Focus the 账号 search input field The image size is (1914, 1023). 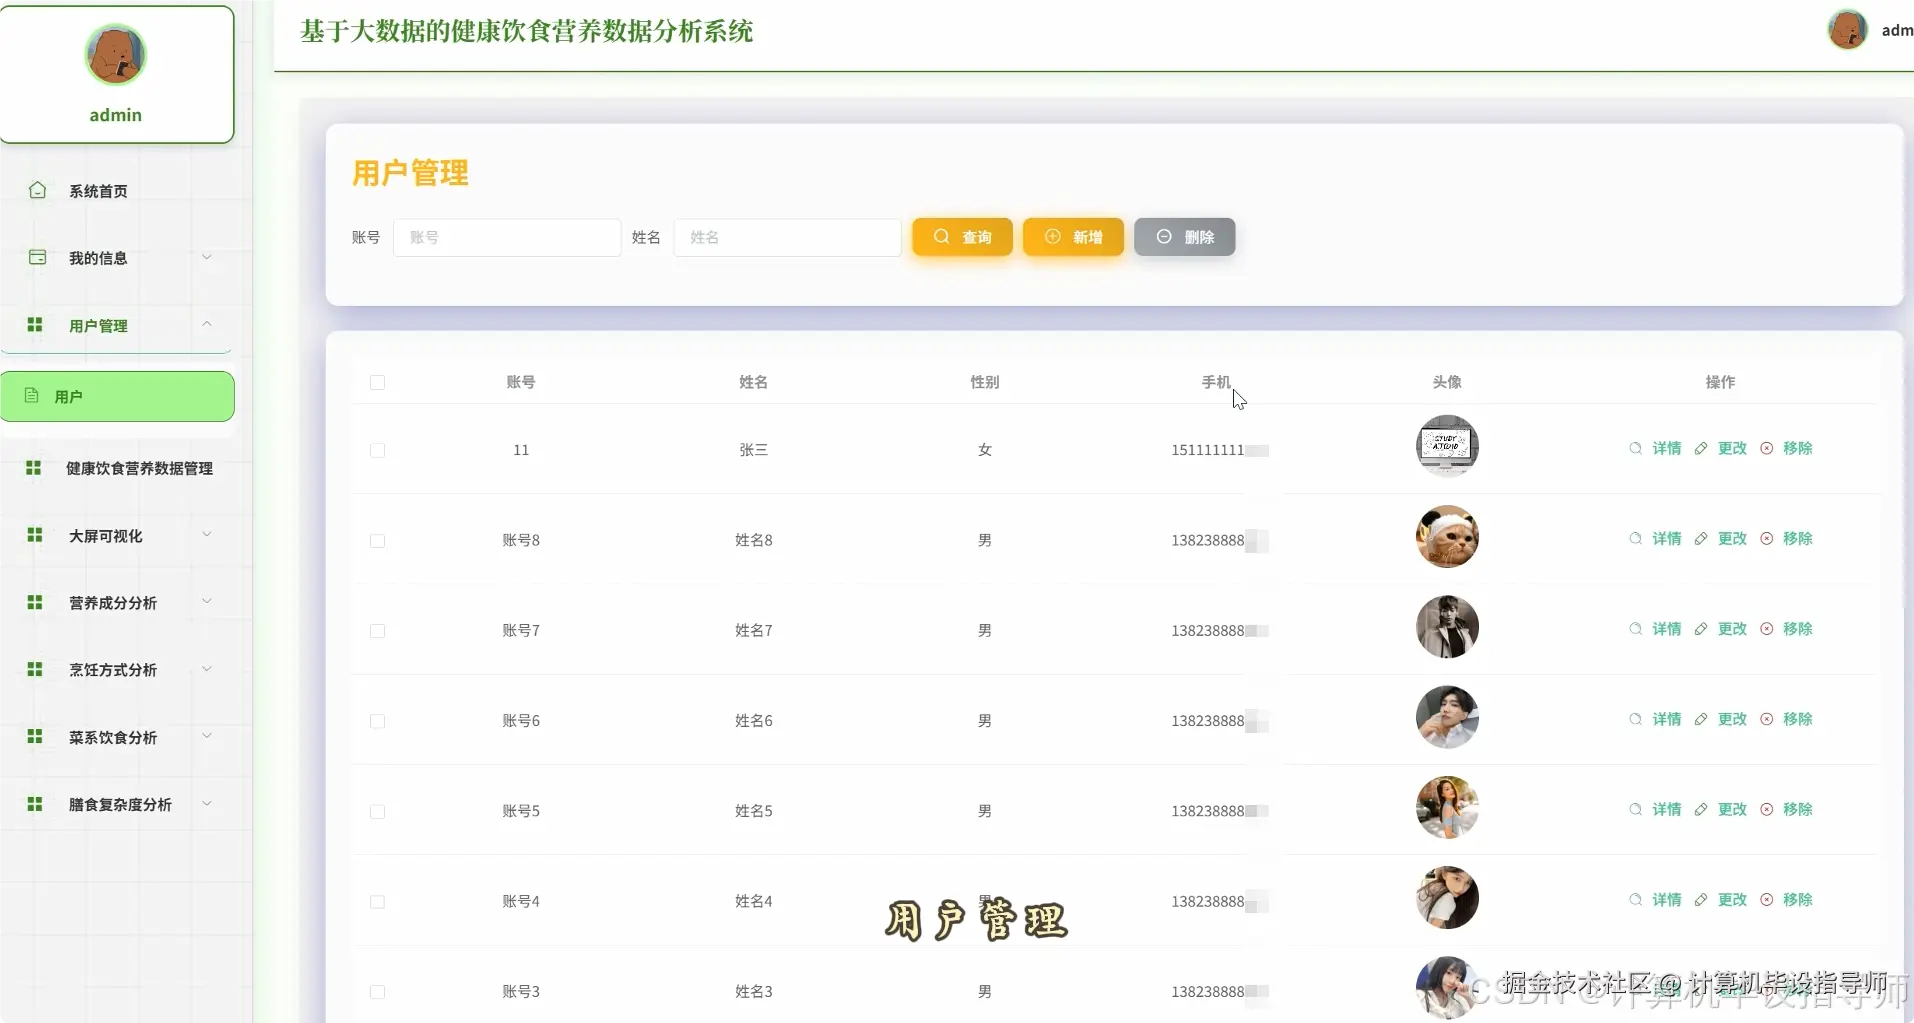pyautogui.click(x=507, y=237)
